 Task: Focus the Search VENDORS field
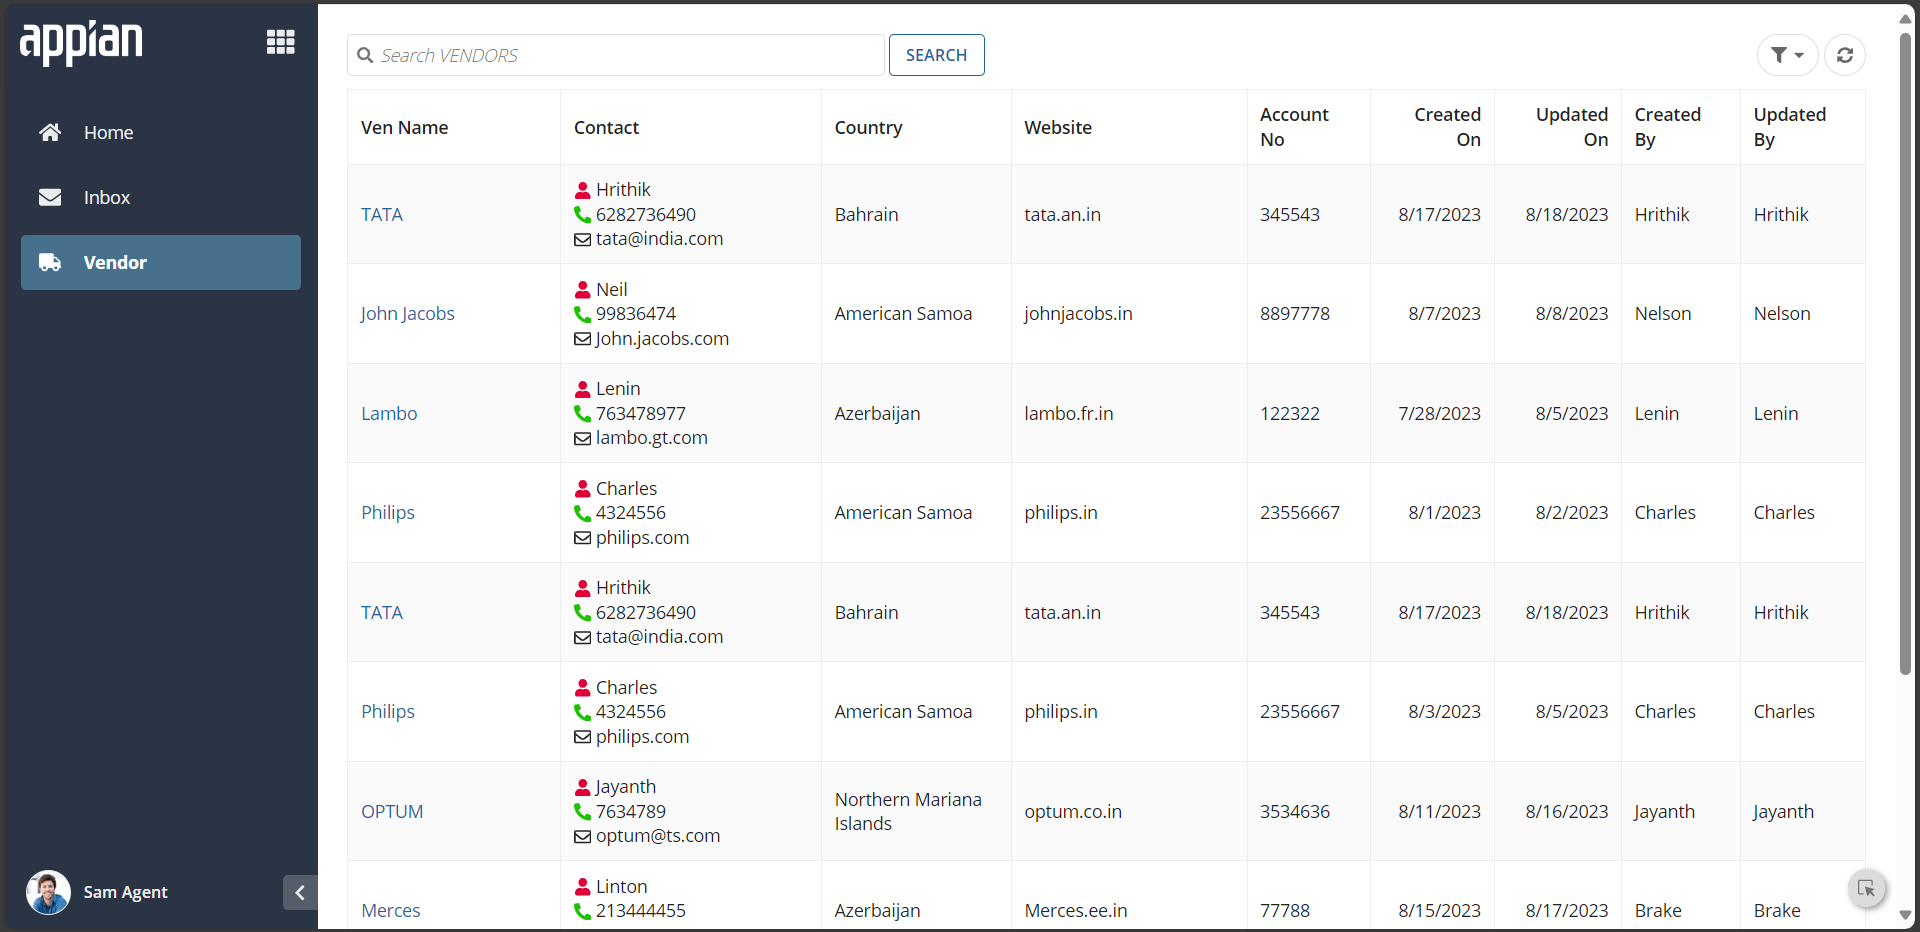click(x=616, y=55)
